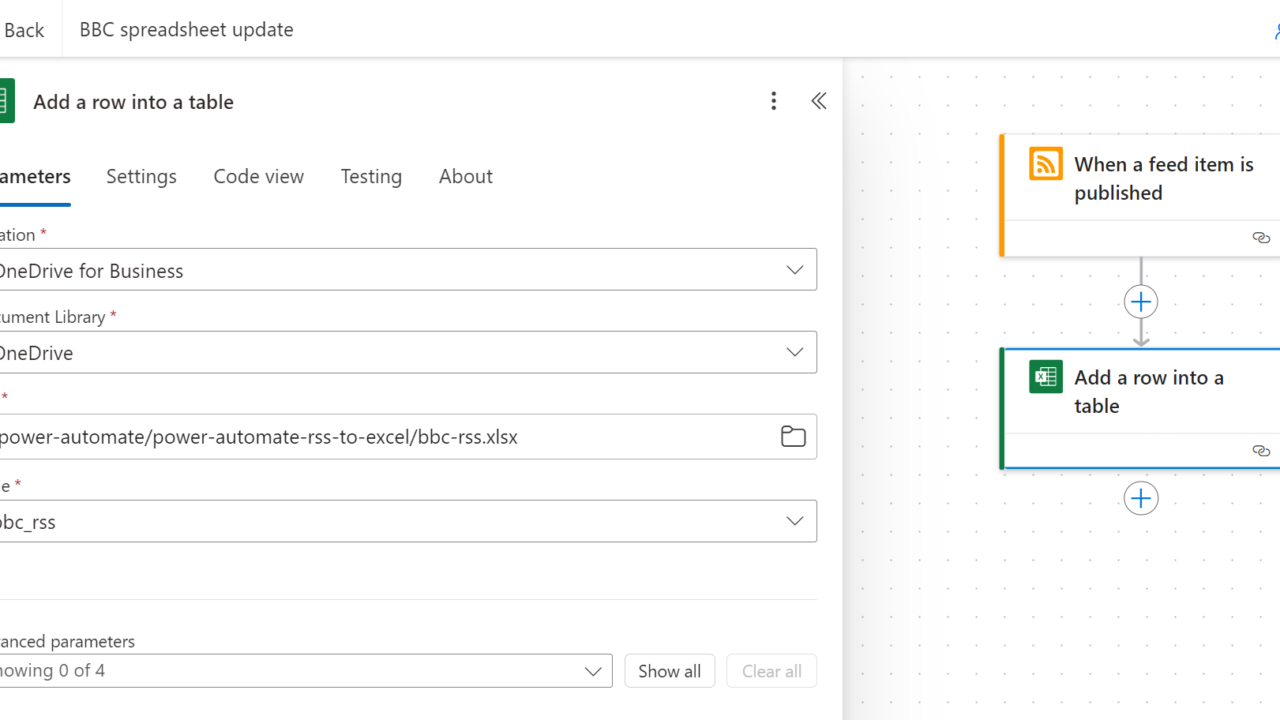This screenshot has width=1280, height=720.
Task: Click the RSS feed trigger icon
Action: point(1046,164)
